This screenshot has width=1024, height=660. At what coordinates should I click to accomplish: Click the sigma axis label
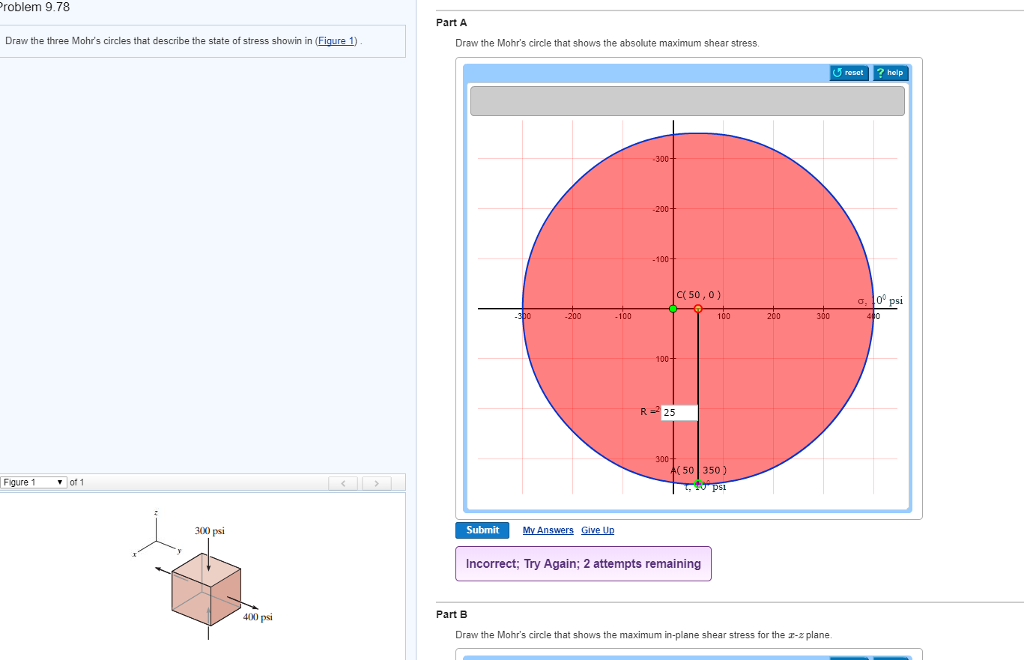[864, 300]
